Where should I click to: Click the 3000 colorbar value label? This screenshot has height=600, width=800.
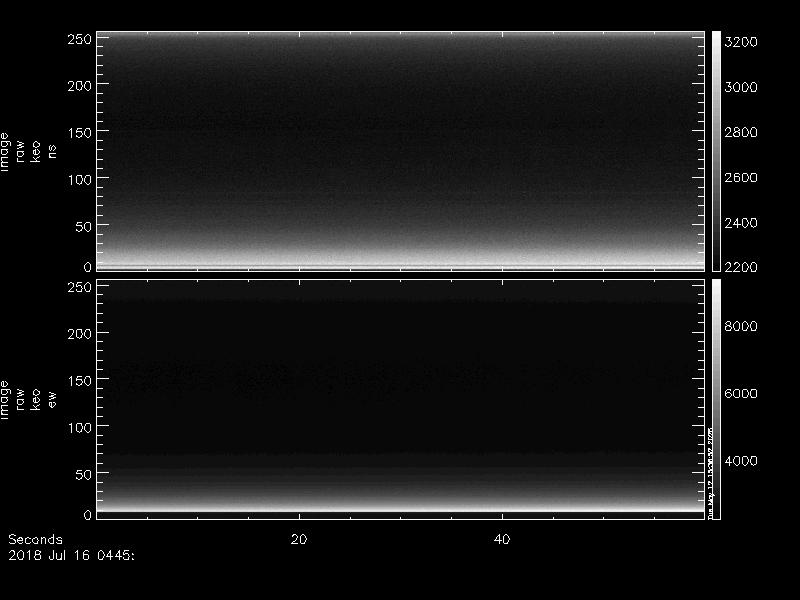coord(741,87)
